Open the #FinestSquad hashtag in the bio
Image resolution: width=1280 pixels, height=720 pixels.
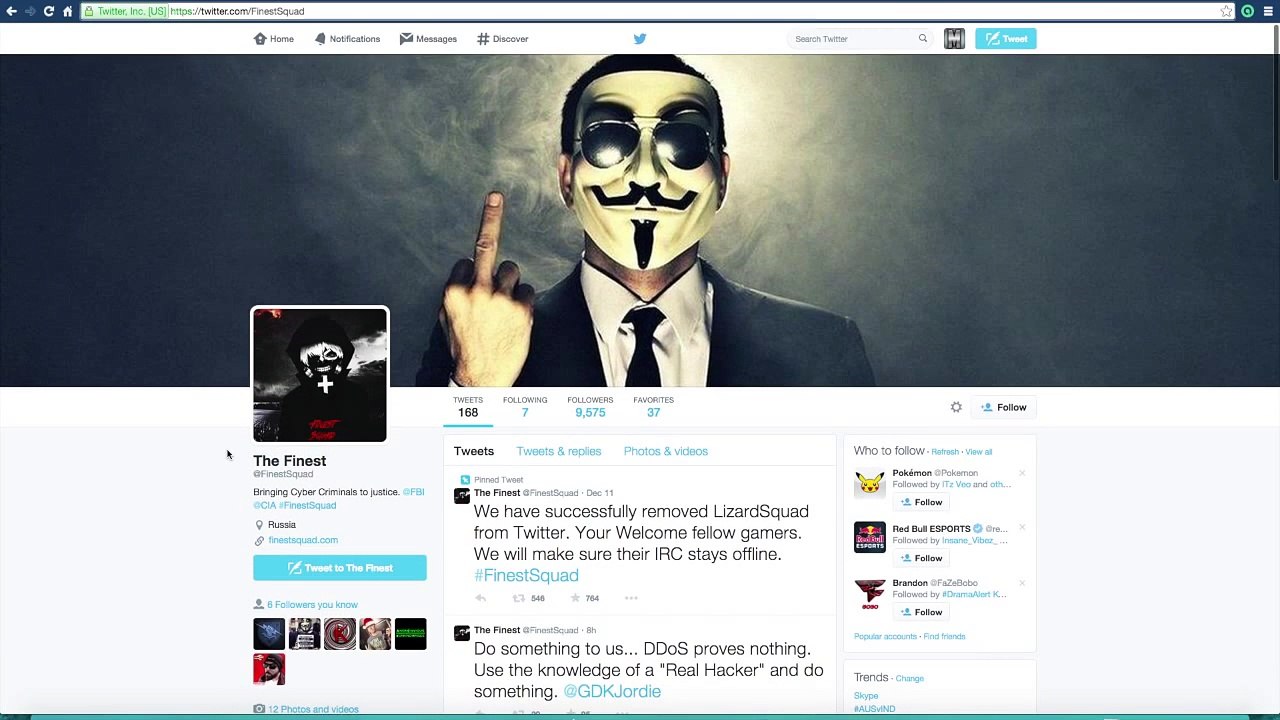307,505
